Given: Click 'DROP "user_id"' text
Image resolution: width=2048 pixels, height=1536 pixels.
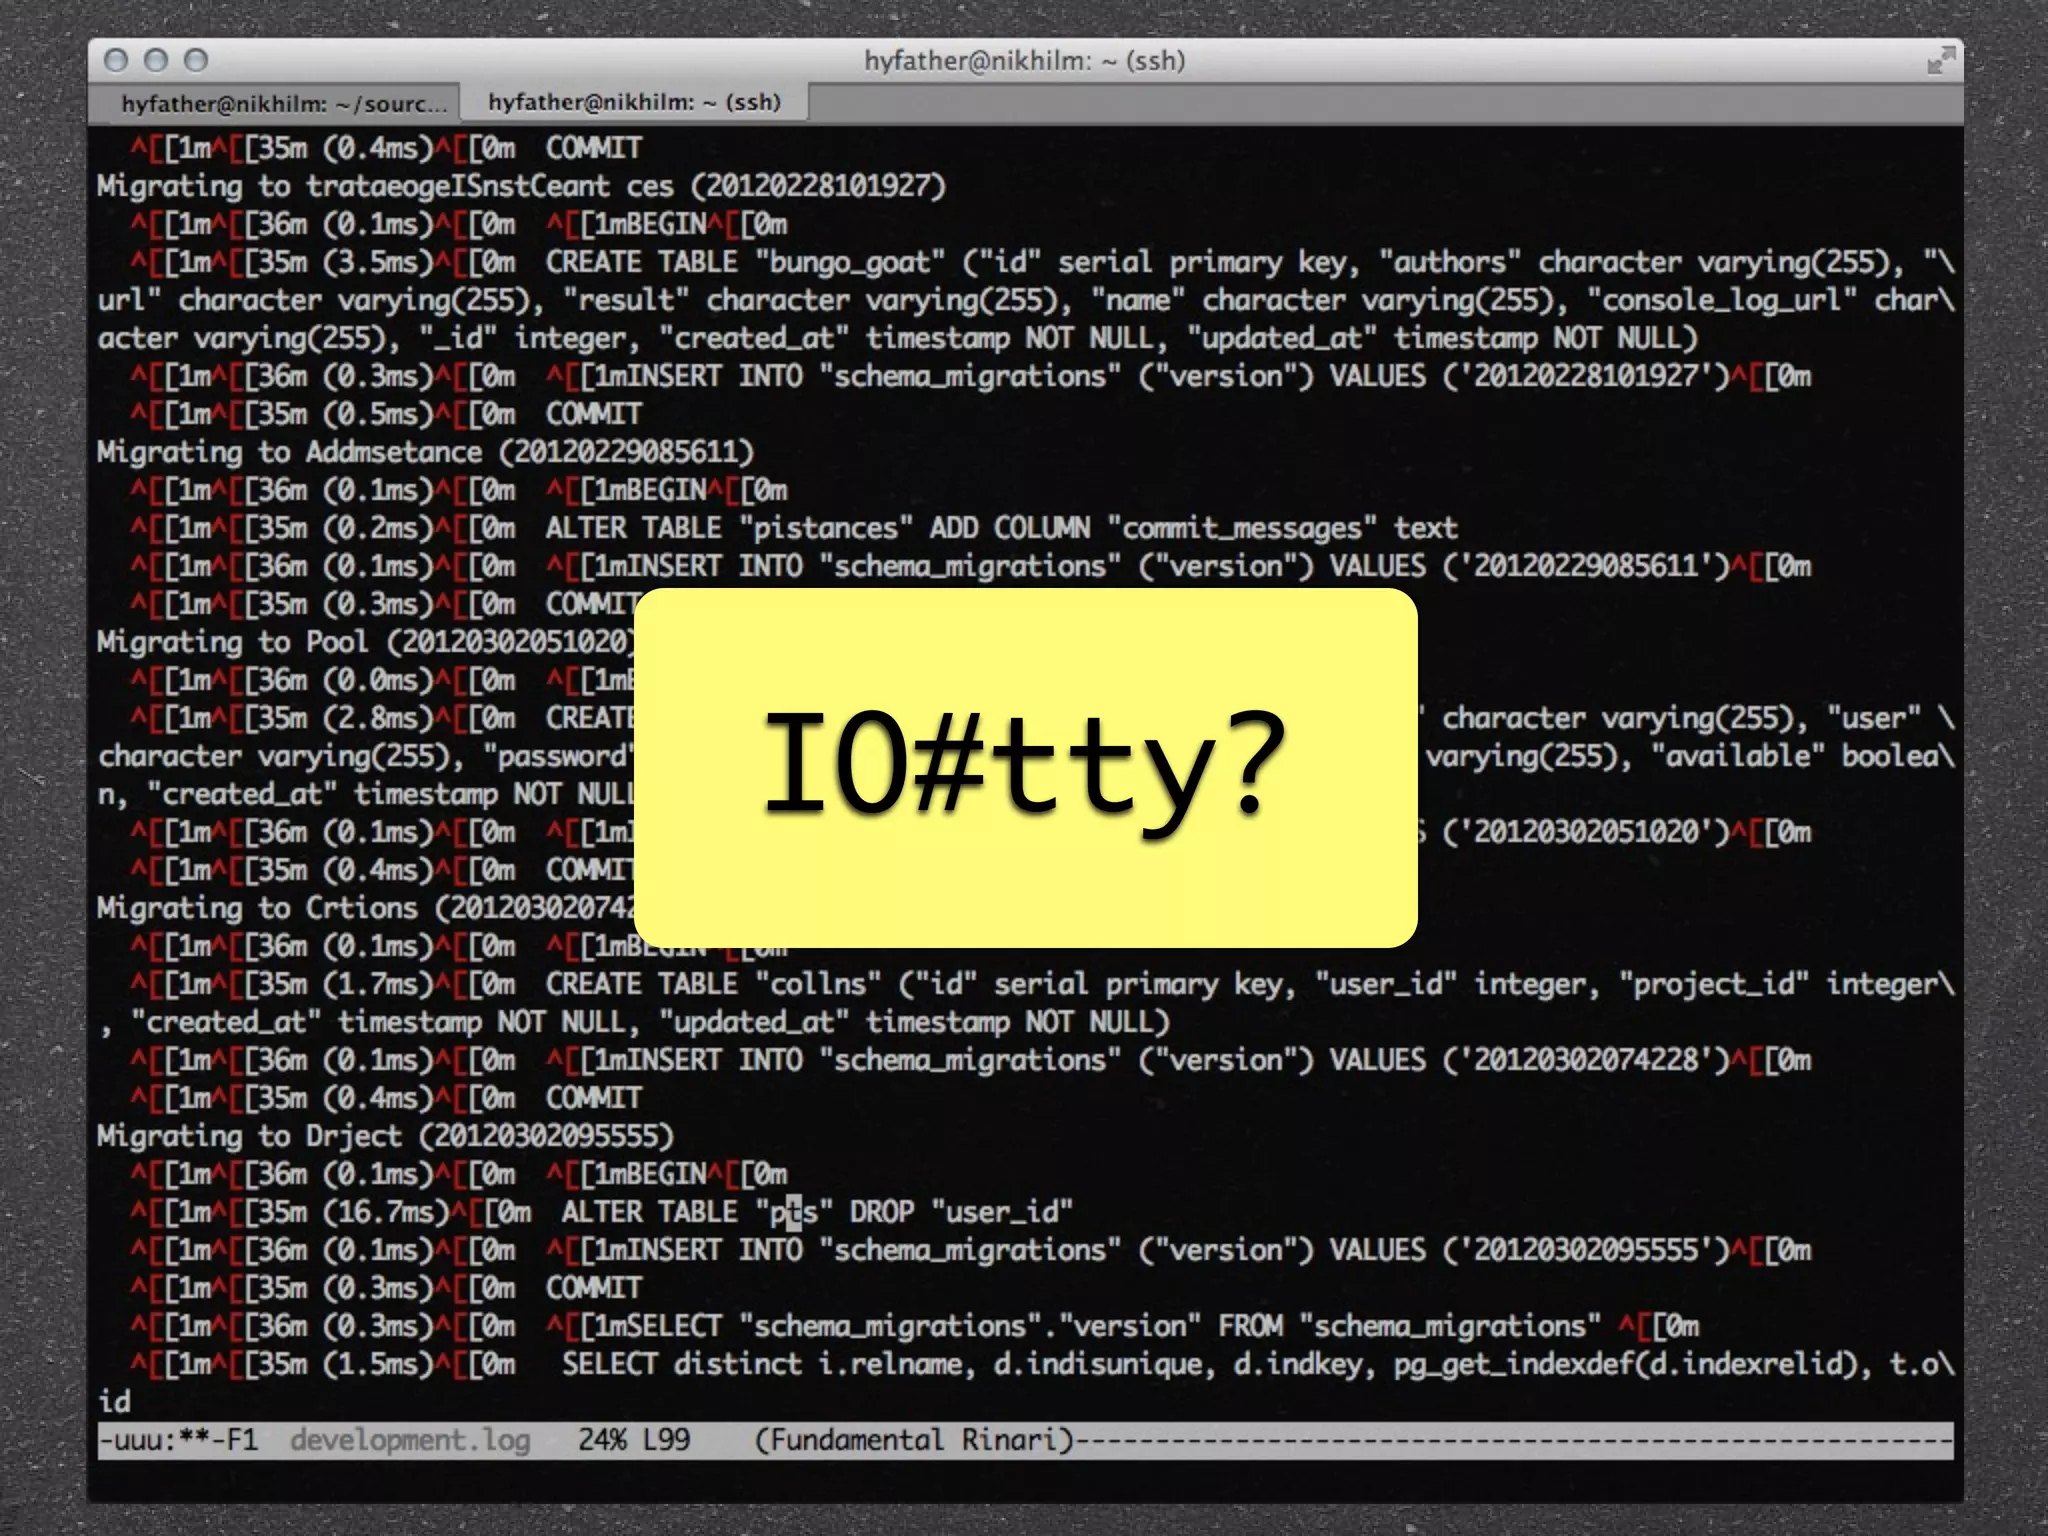Looking at the screenshot, I should 961,1212.
